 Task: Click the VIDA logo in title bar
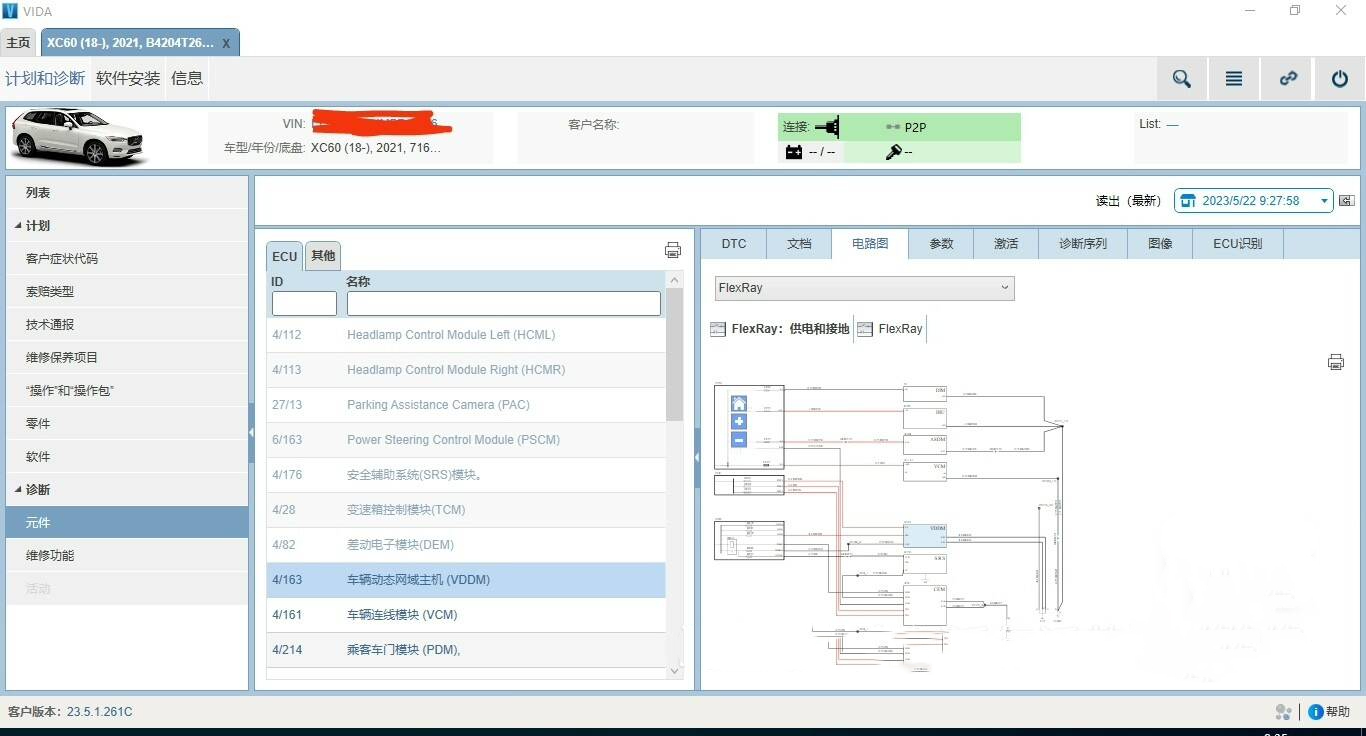point(10,11)
